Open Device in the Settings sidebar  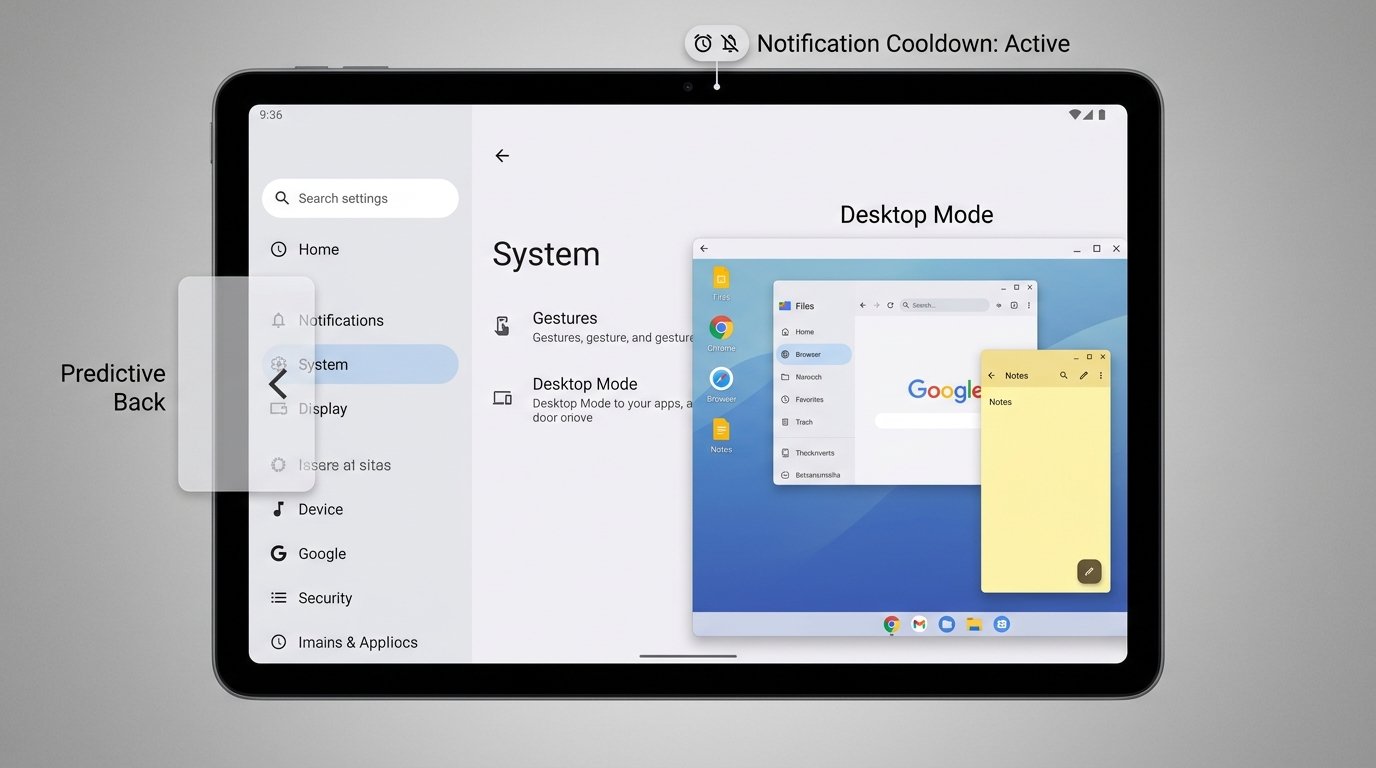[360, 510]
